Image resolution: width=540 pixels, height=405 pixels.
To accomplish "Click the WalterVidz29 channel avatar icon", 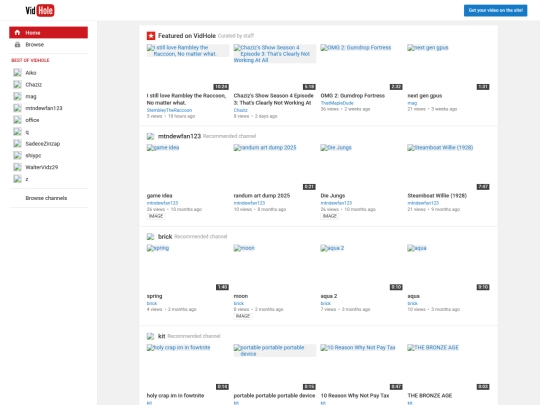I will click(17, 167).
